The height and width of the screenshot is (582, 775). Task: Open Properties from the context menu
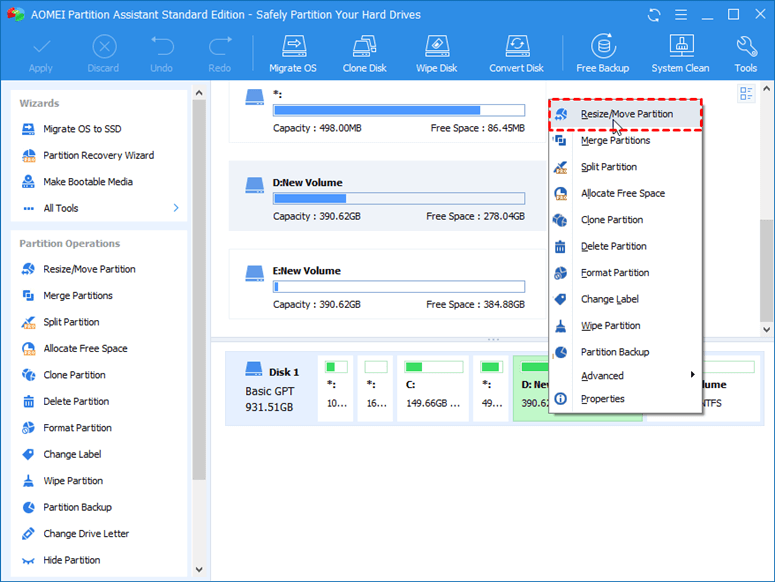[x=625, y=399]
